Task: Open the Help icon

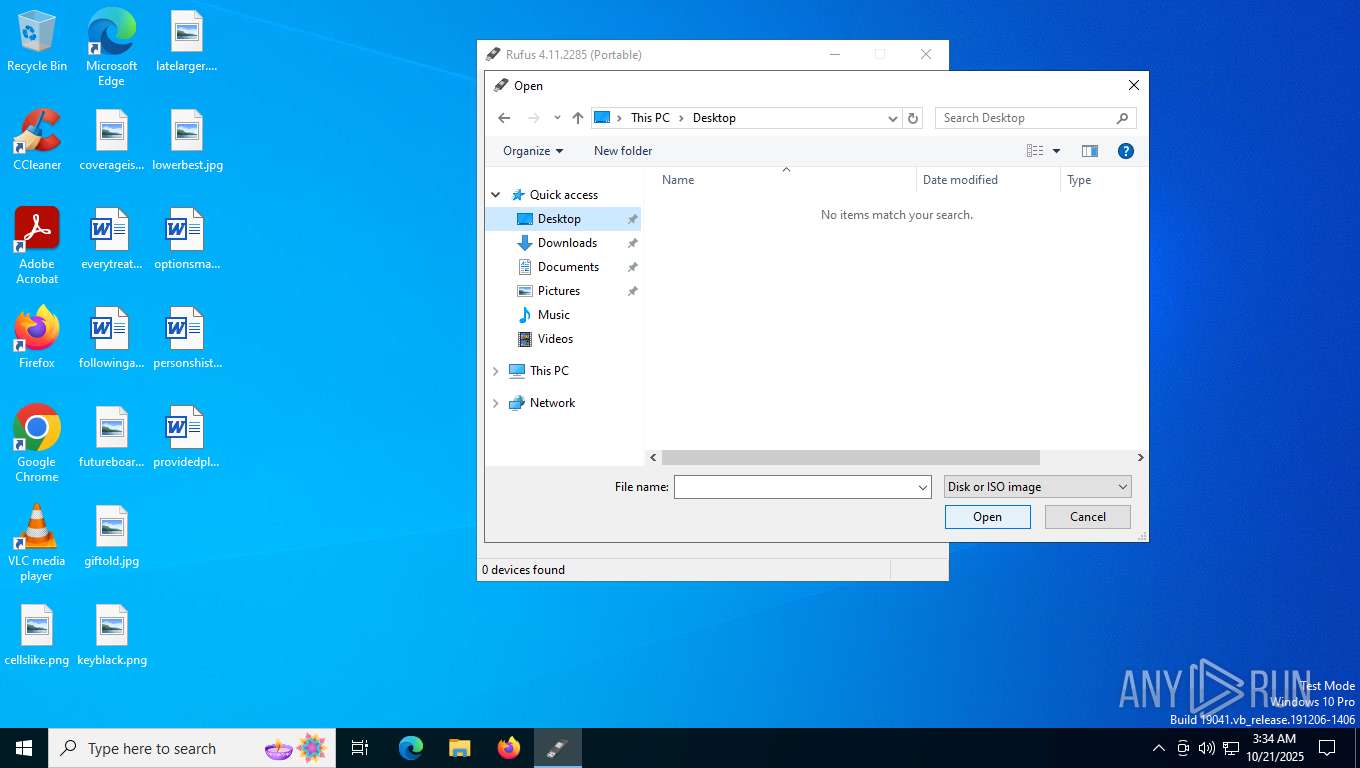Action: [x=1126, y=151]
